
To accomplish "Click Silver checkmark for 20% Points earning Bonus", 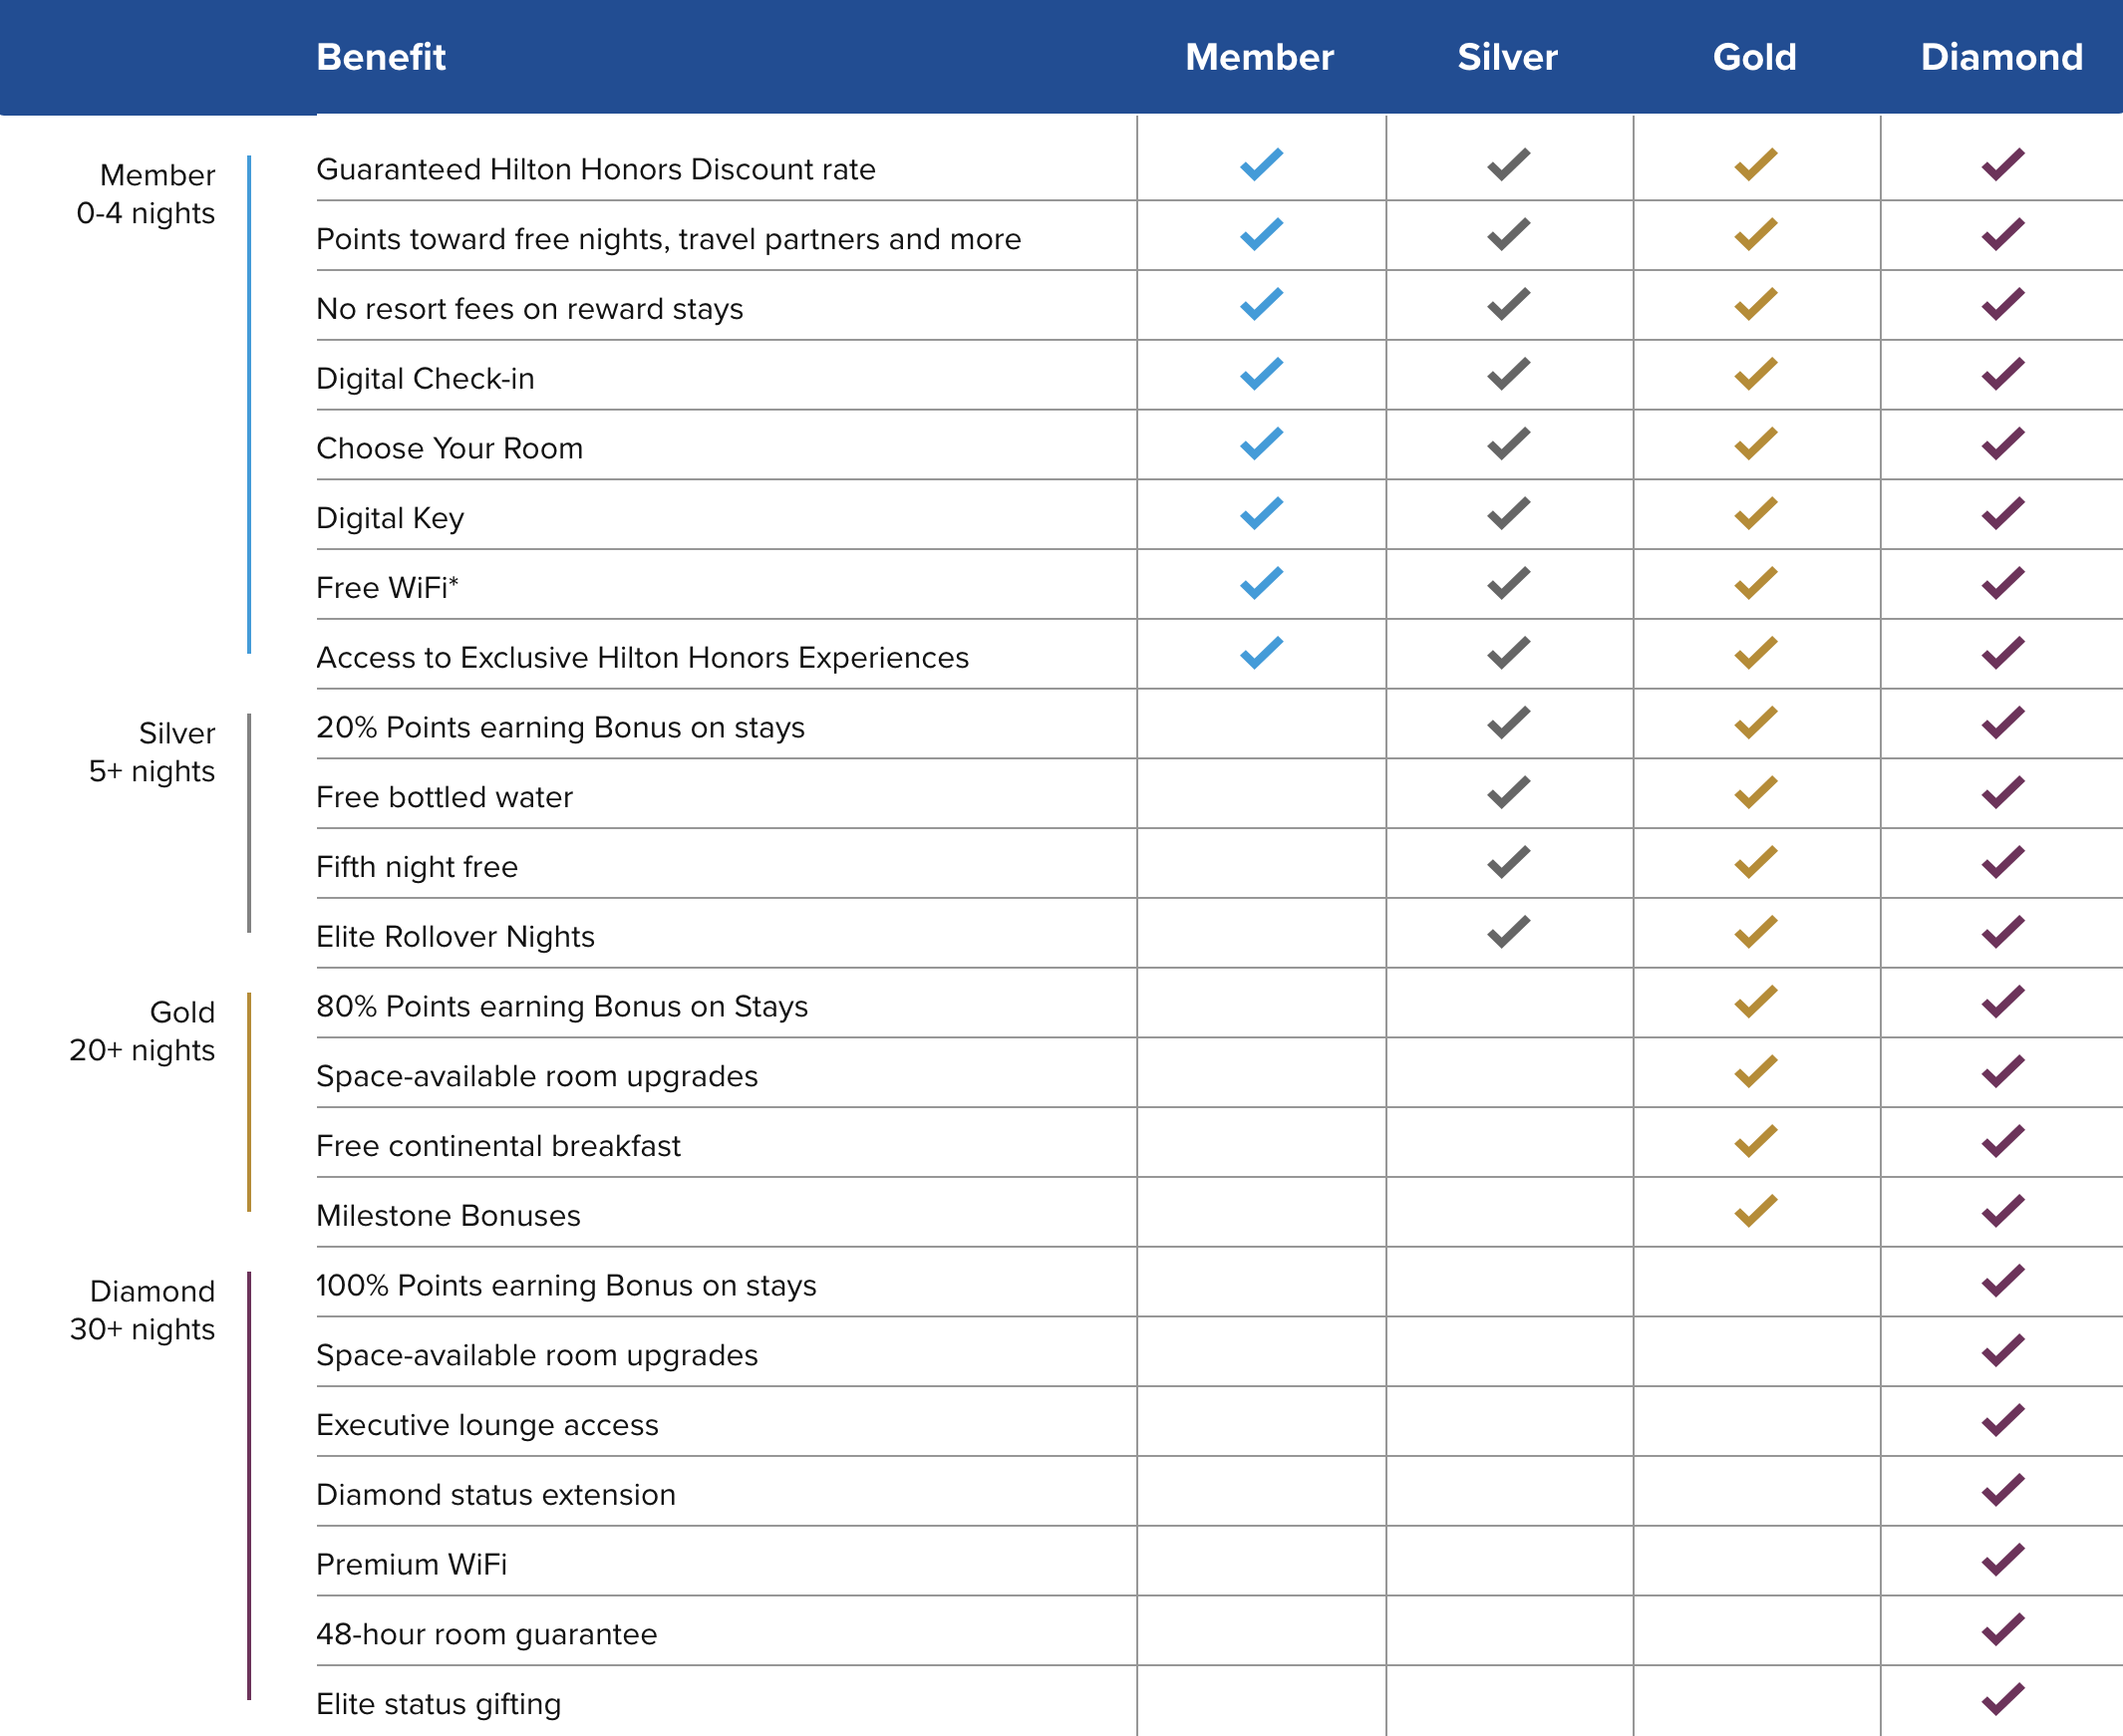I will 1508,722.
